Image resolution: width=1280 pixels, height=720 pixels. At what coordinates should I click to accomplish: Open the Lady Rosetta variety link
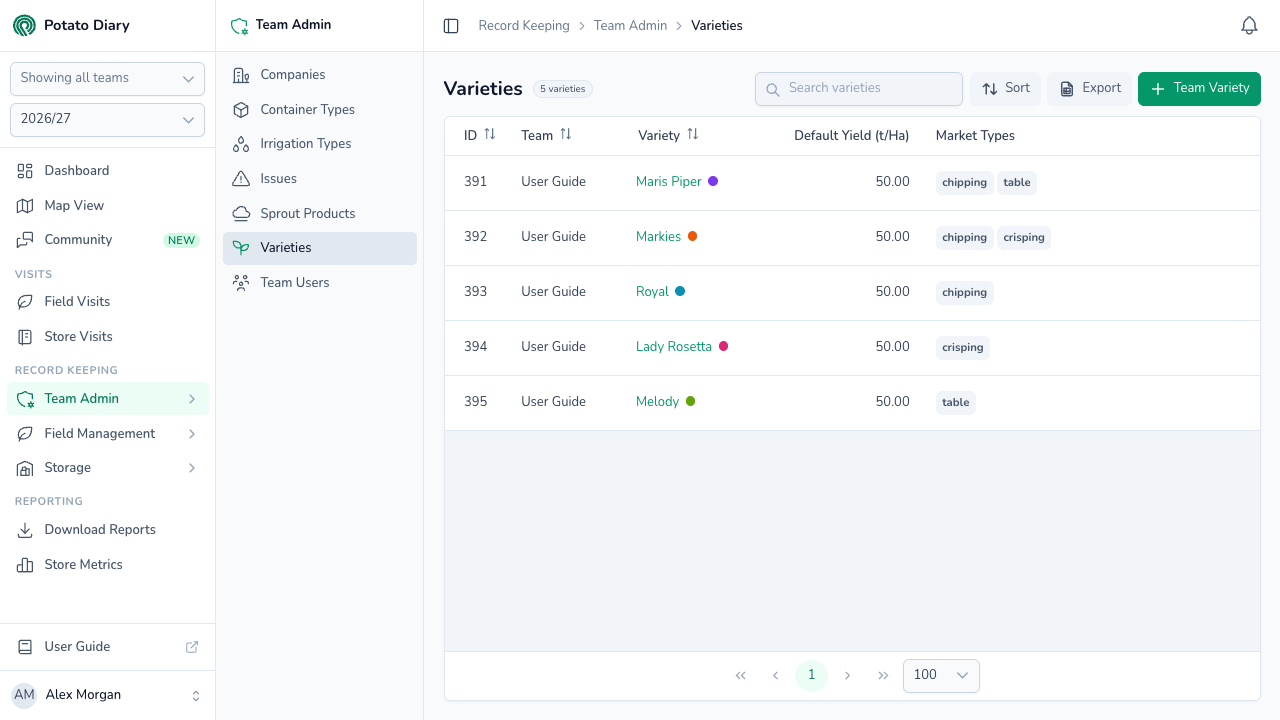point(674,347)
